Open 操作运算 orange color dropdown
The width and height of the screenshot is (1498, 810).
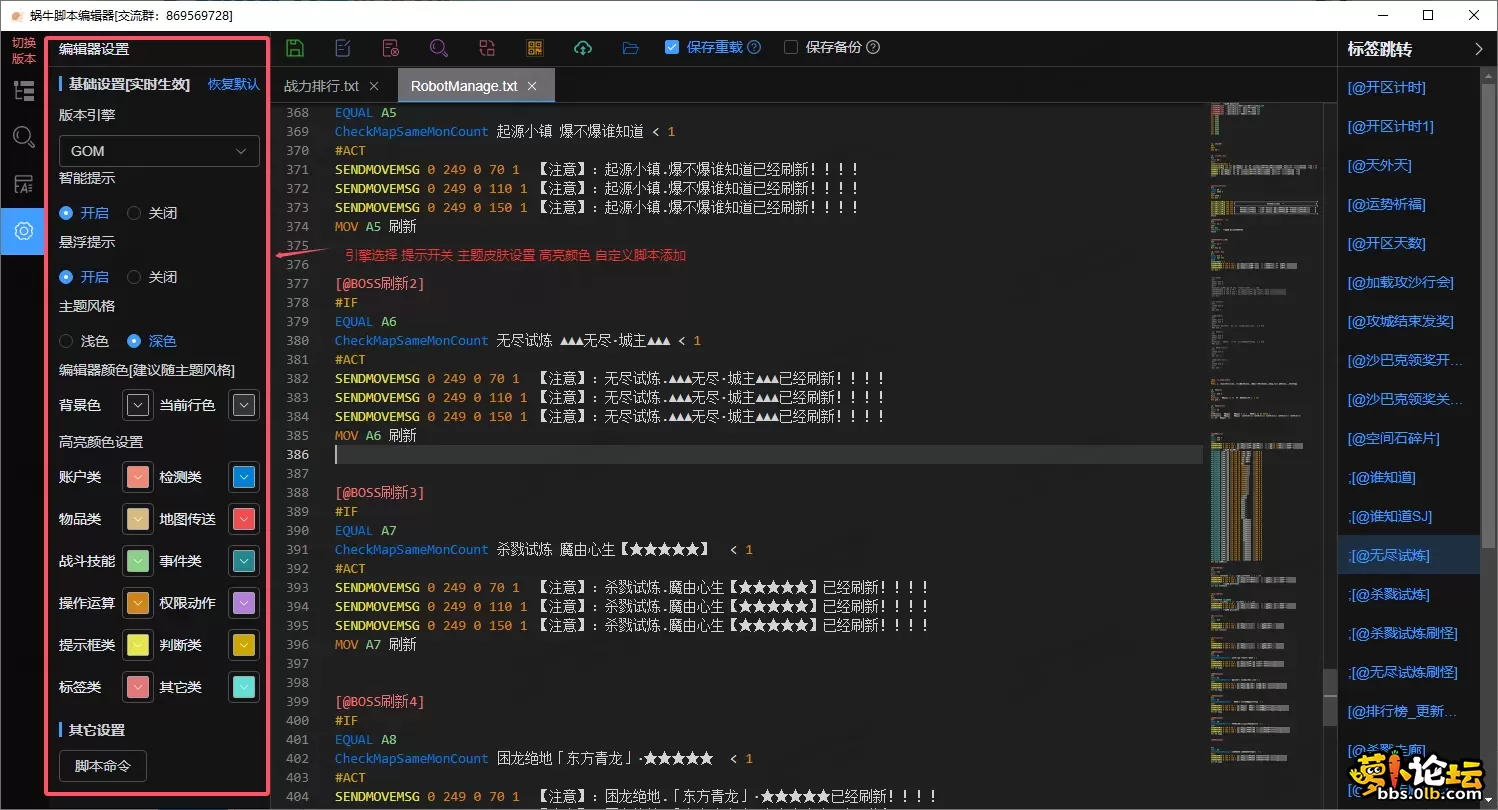click(x=137, y=603)
